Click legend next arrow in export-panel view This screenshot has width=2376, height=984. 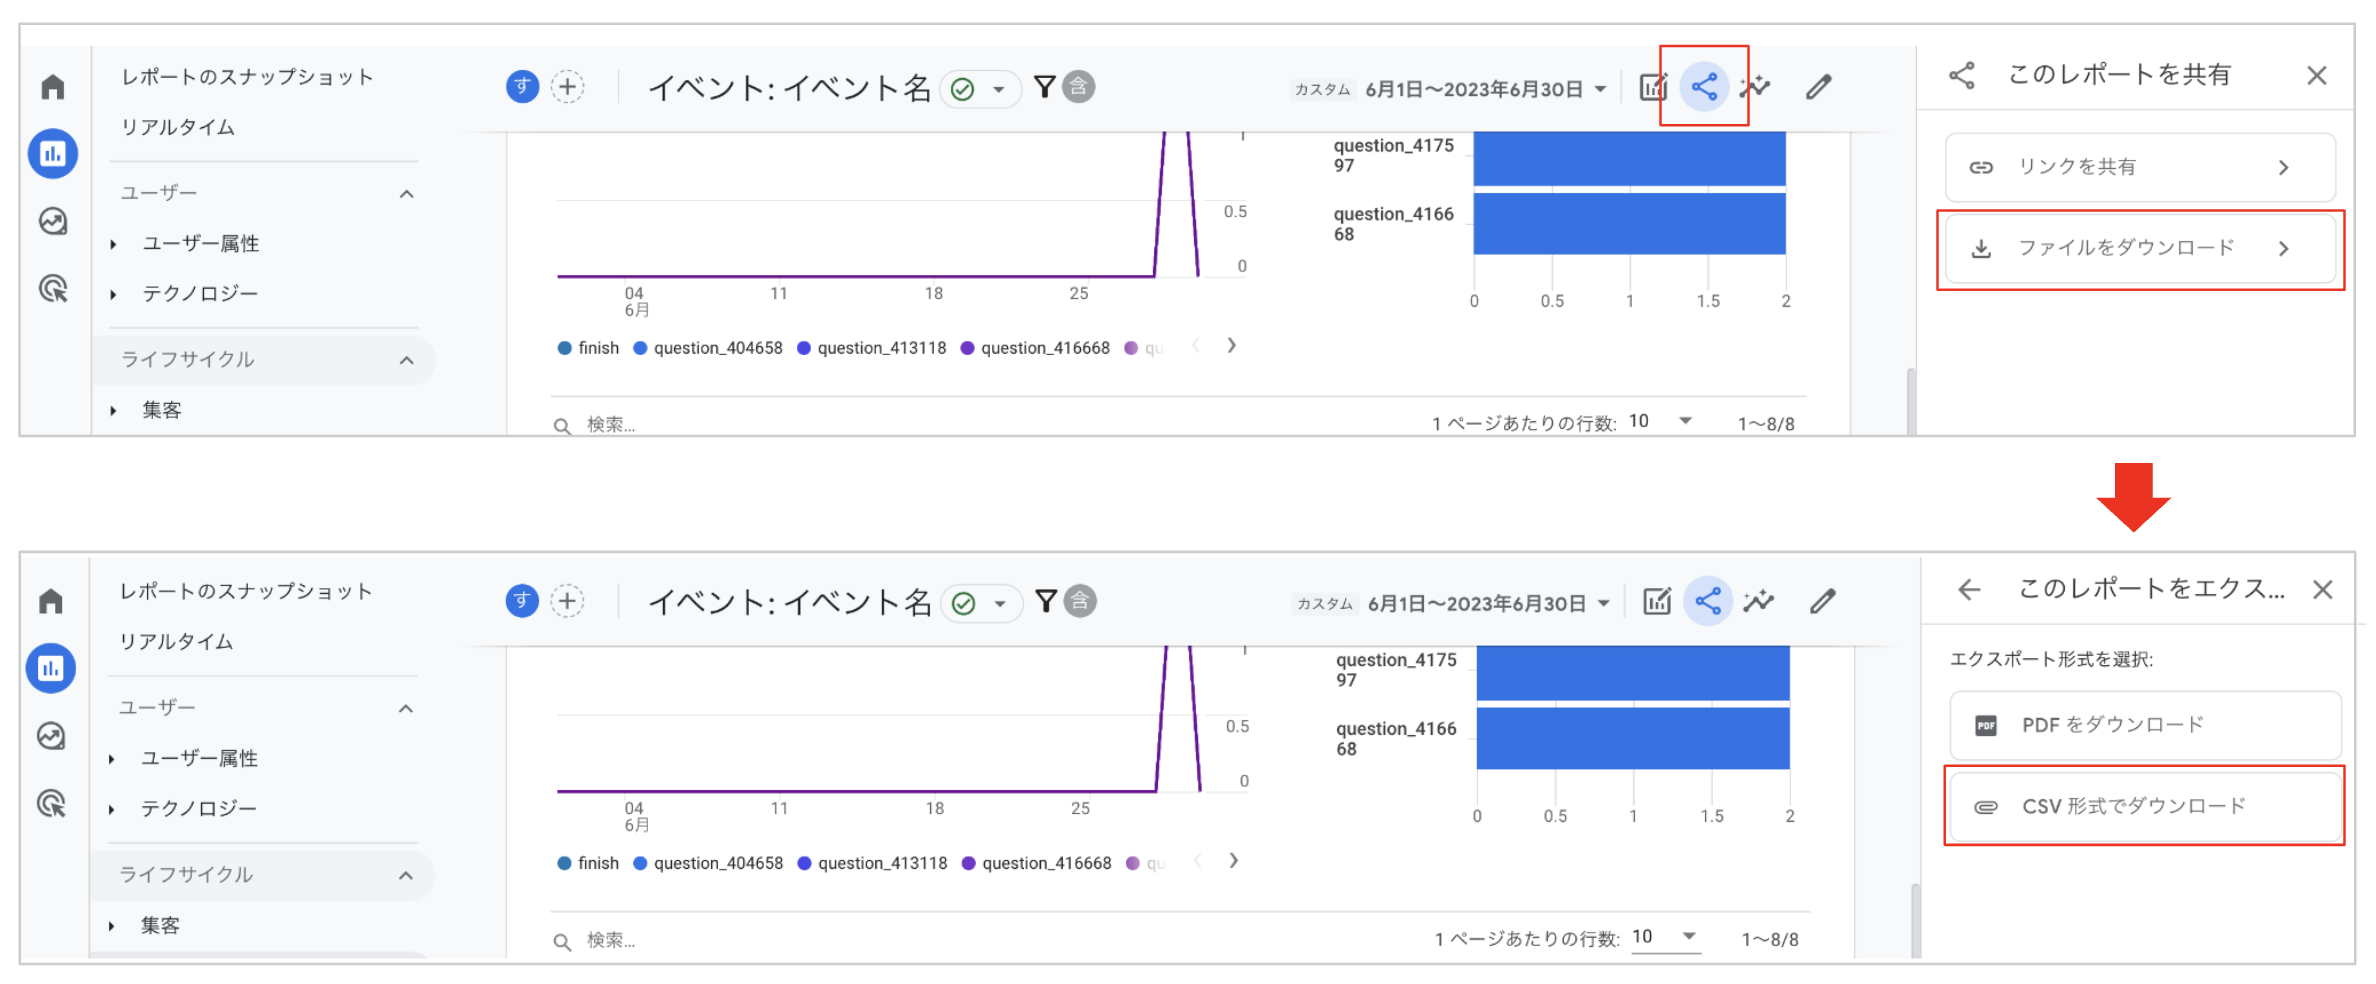[x=1234, y=860]
